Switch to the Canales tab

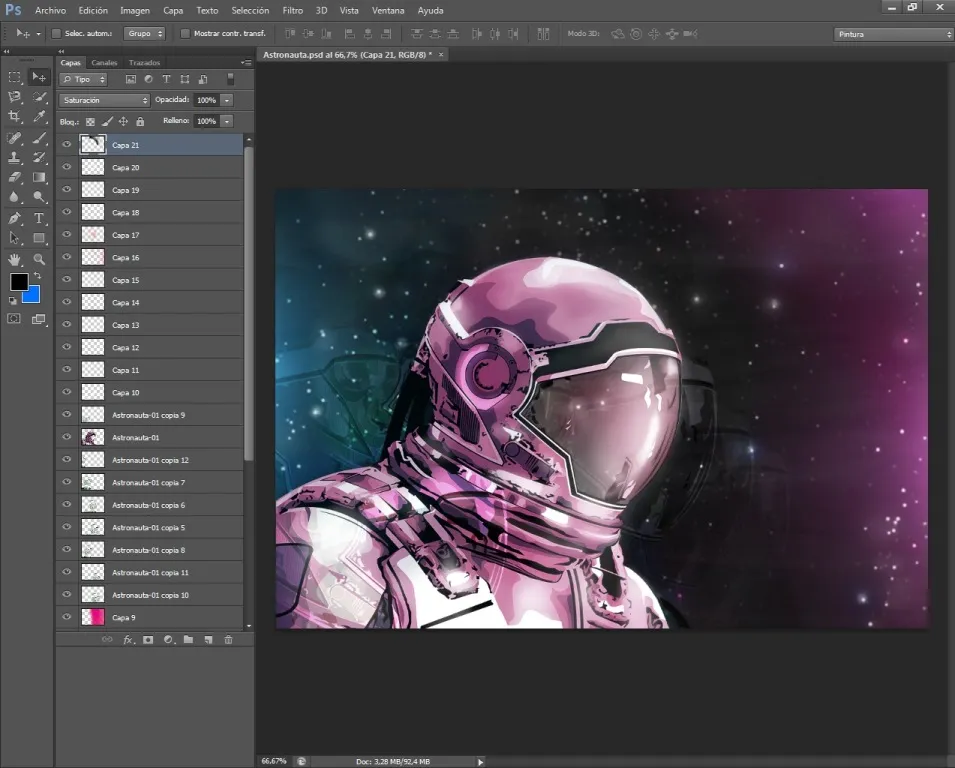coord(104,63)
